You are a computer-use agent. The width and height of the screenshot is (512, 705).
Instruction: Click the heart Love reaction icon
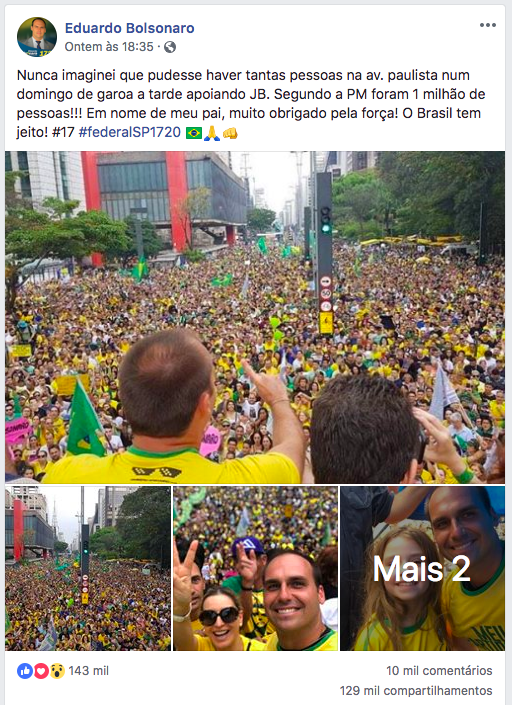41,671
